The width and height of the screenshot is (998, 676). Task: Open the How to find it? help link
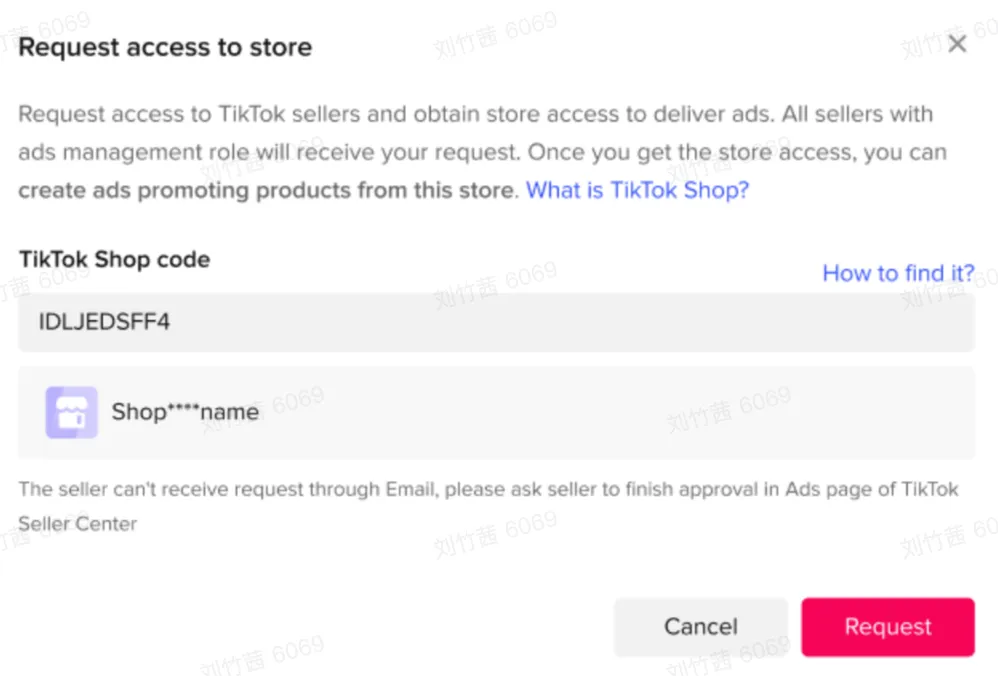(x=898, y=273)
